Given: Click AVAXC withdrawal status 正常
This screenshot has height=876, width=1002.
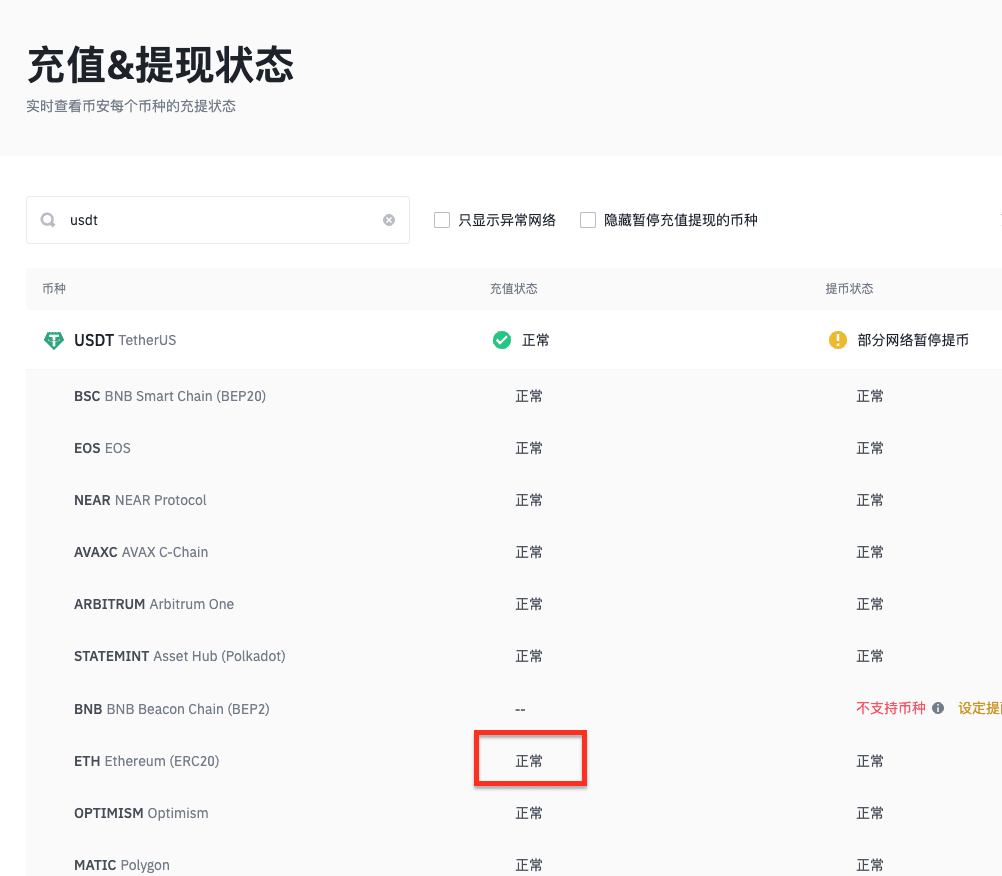Looking at the screenshot, I should [x=870, y=552].
